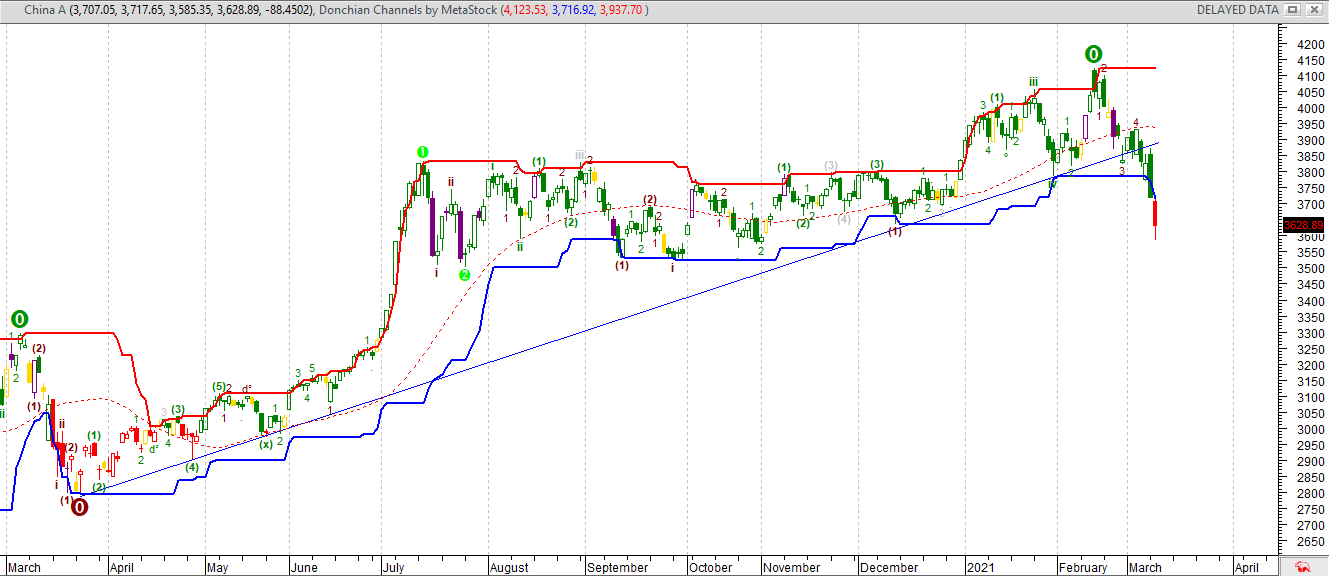Image resolution: width=1329 pixels, height=577 pixels.
Task: Click the DELAYED DATA label
Action: 1237,9
